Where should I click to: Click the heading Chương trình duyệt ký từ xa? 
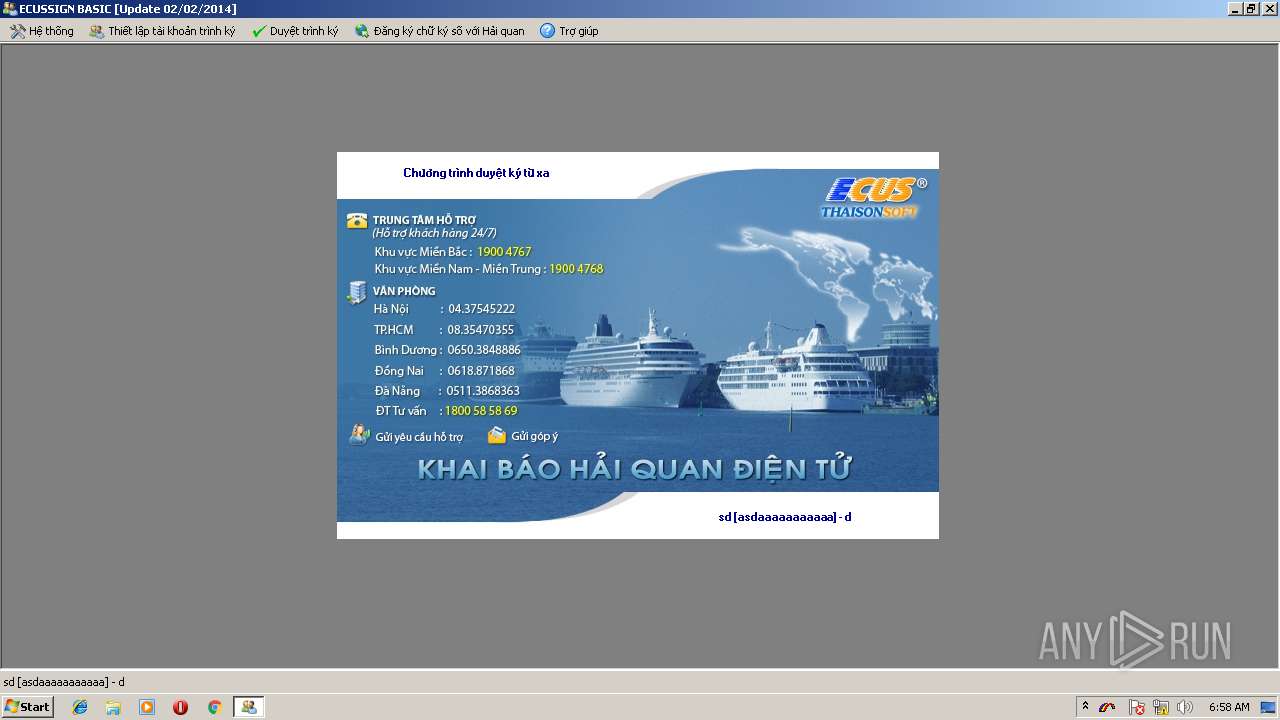[x=476, y=173]
